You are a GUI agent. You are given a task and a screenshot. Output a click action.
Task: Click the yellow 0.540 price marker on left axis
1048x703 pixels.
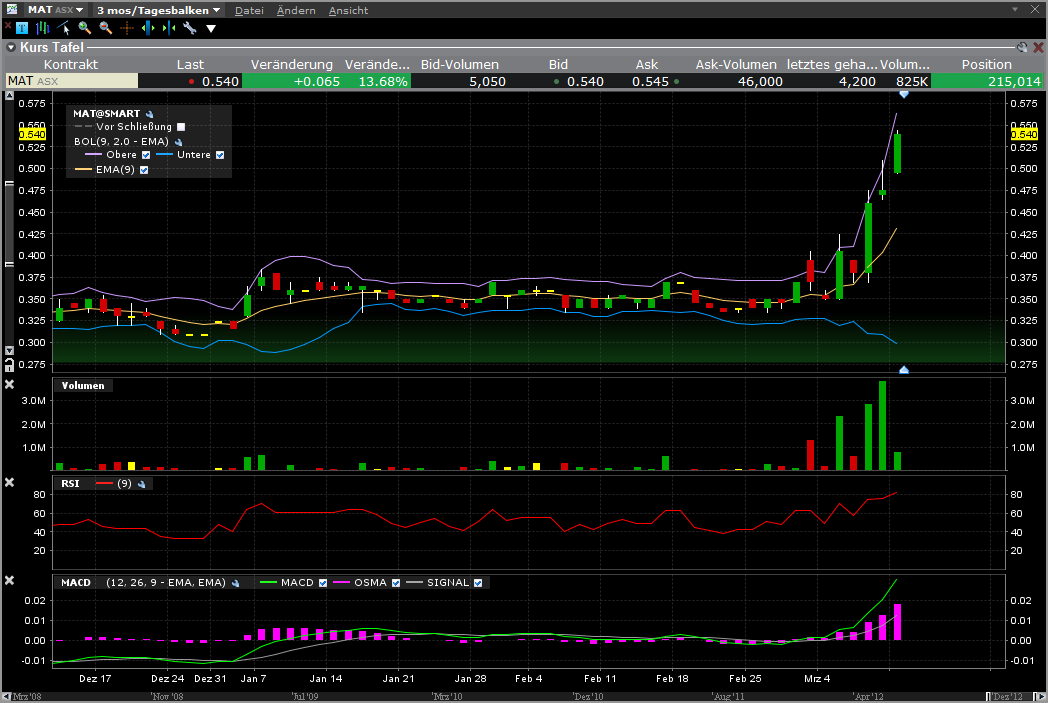(31, 134)
